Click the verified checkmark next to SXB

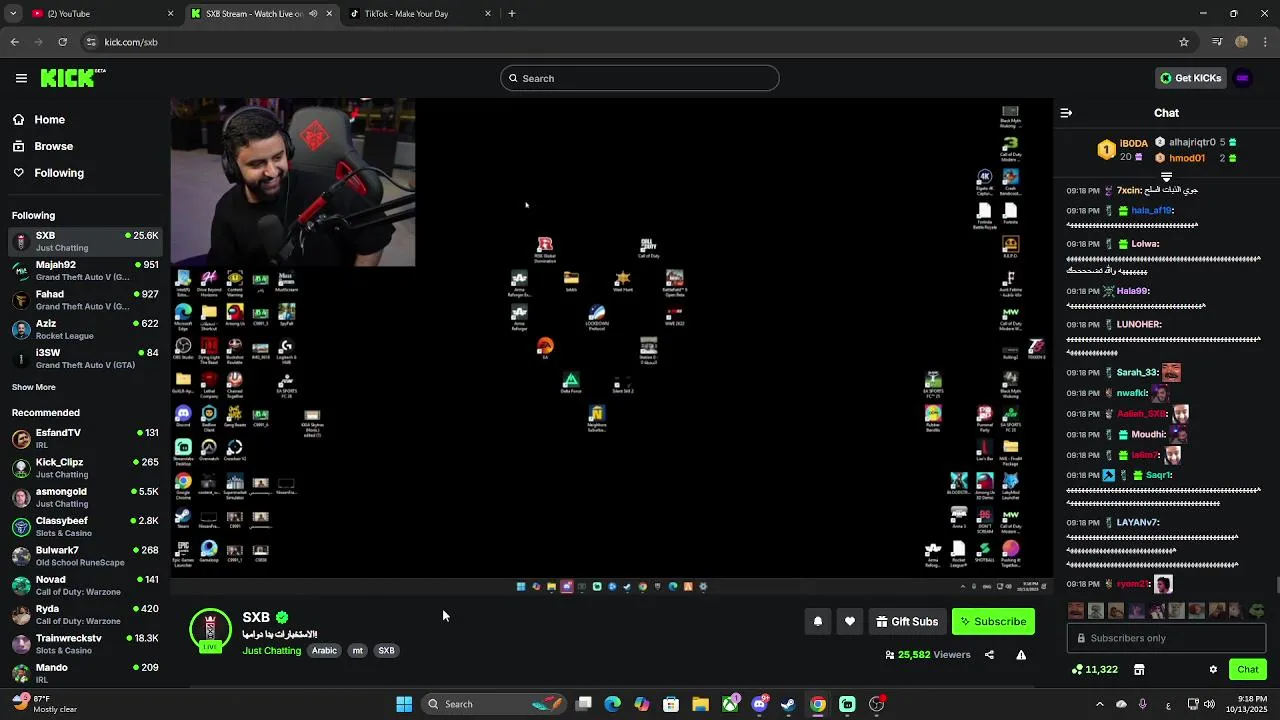282,618
